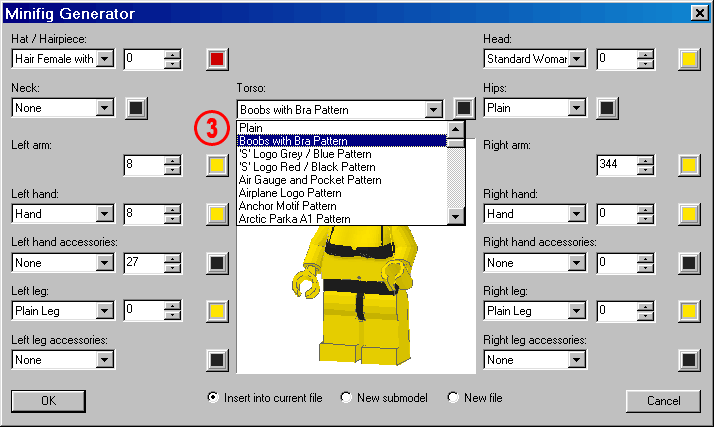Image resolution: width=714 pixels, height=427 pixels.
Task: Choose 'Plain' in the Torso list
Action: click(342, 128)
